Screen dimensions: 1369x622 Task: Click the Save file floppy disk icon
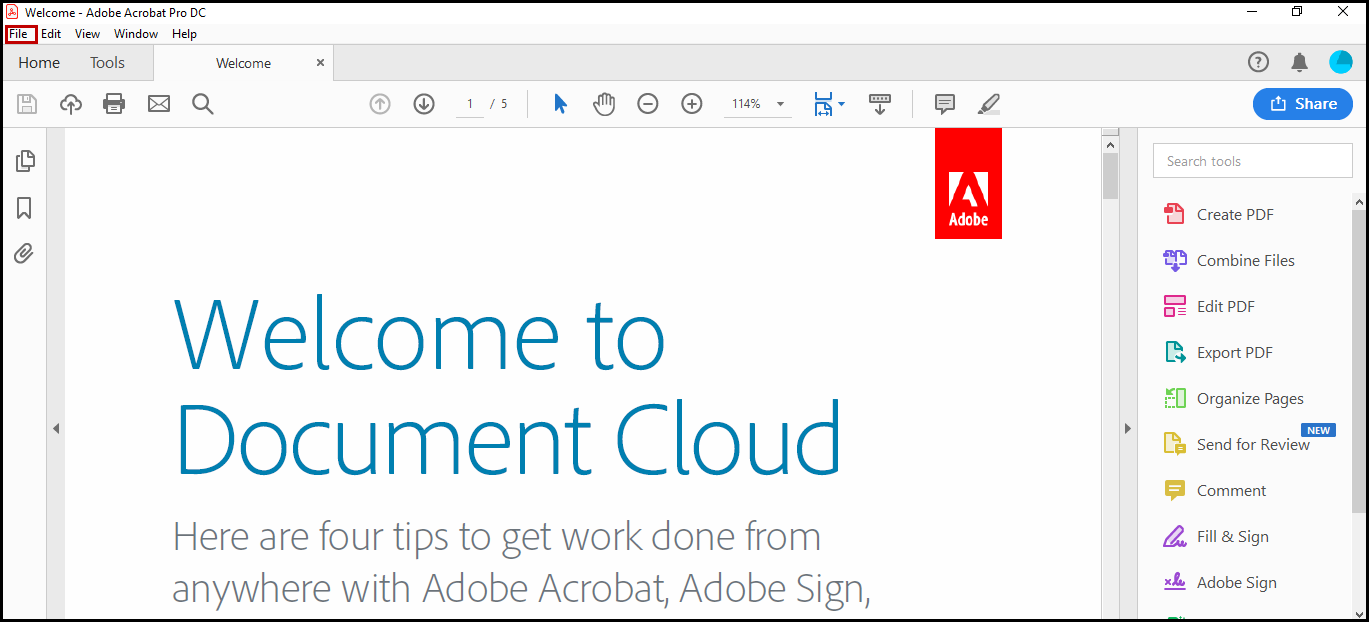coord(27,104)
